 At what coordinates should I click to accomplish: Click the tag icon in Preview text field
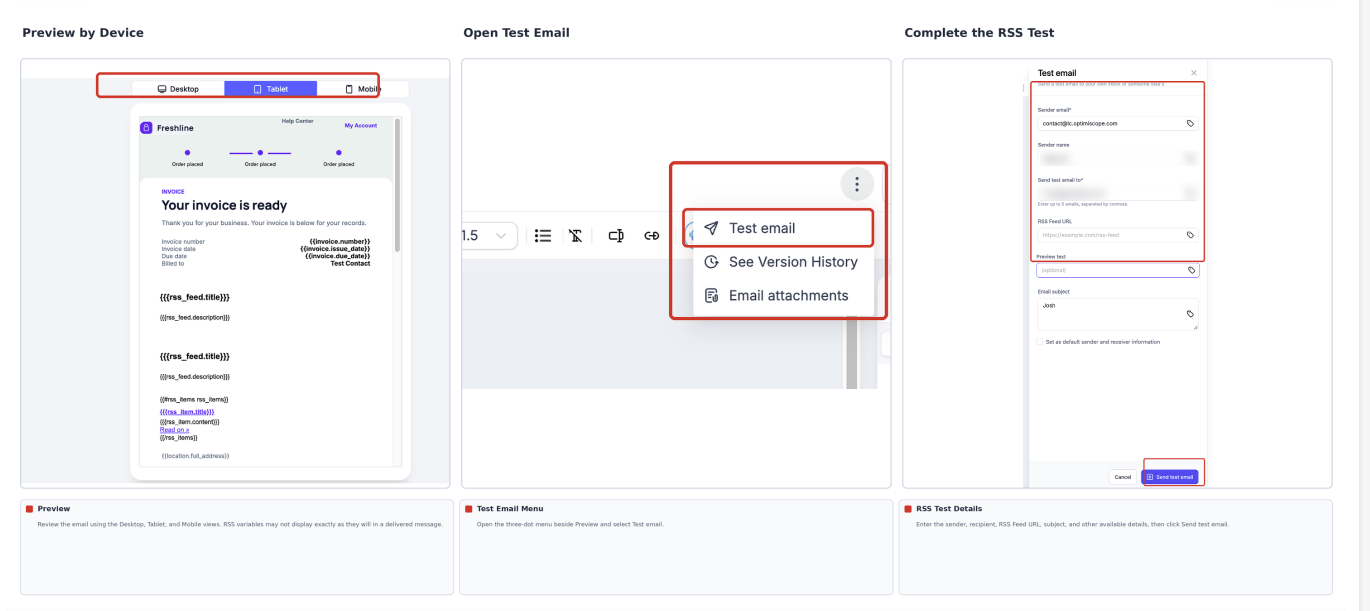[1191, 270]
